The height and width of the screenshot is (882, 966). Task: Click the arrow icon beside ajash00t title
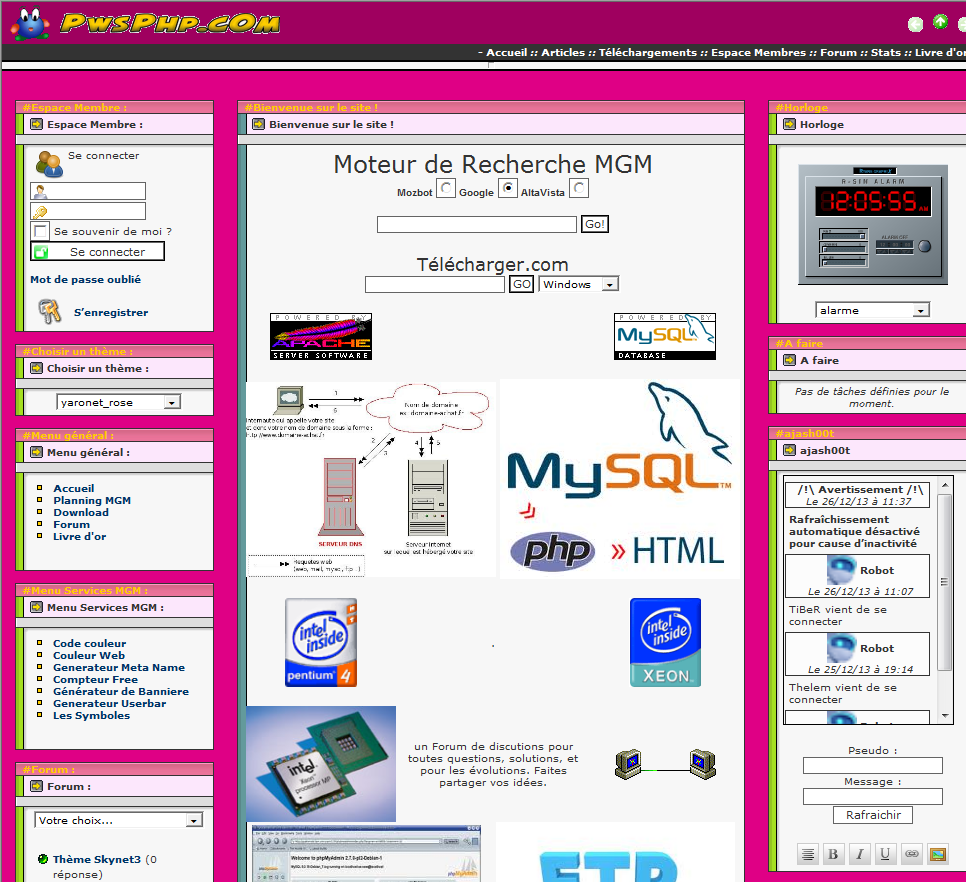coord(789,450)
